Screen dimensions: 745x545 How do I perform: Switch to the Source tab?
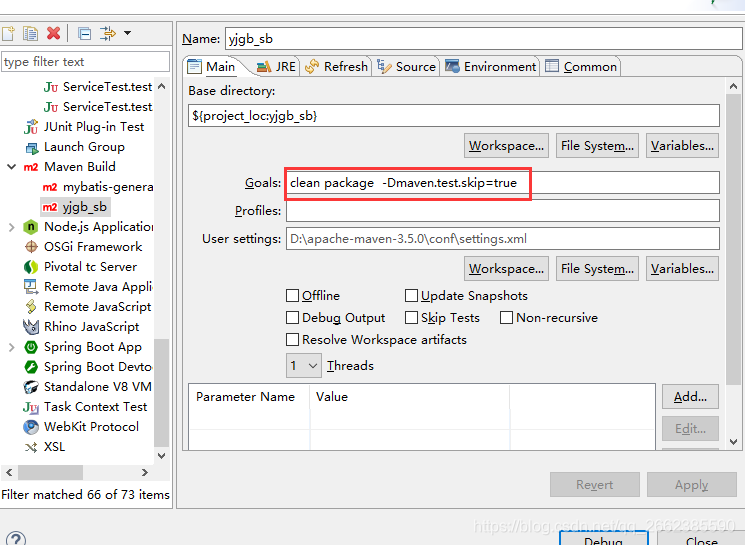point(407,67)
